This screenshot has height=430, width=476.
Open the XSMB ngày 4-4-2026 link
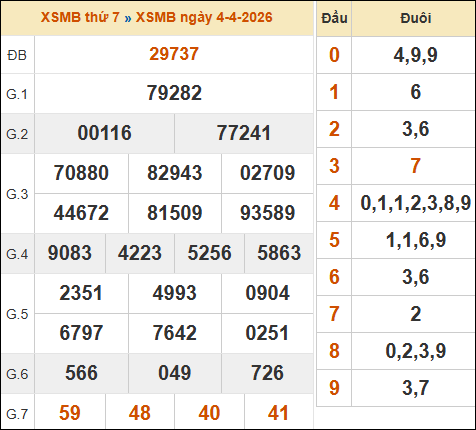(204, 18)
